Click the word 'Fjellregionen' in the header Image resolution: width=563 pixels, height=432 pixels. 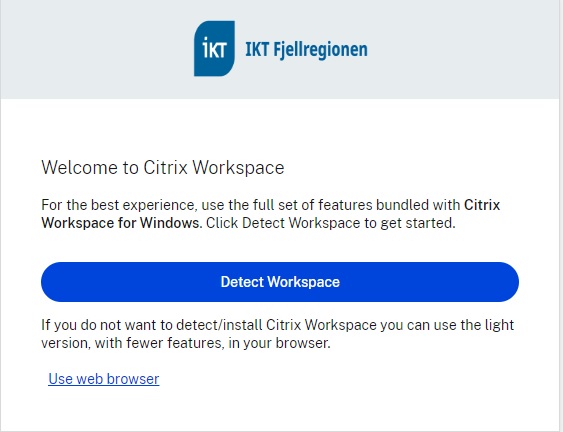click(321, 50)
